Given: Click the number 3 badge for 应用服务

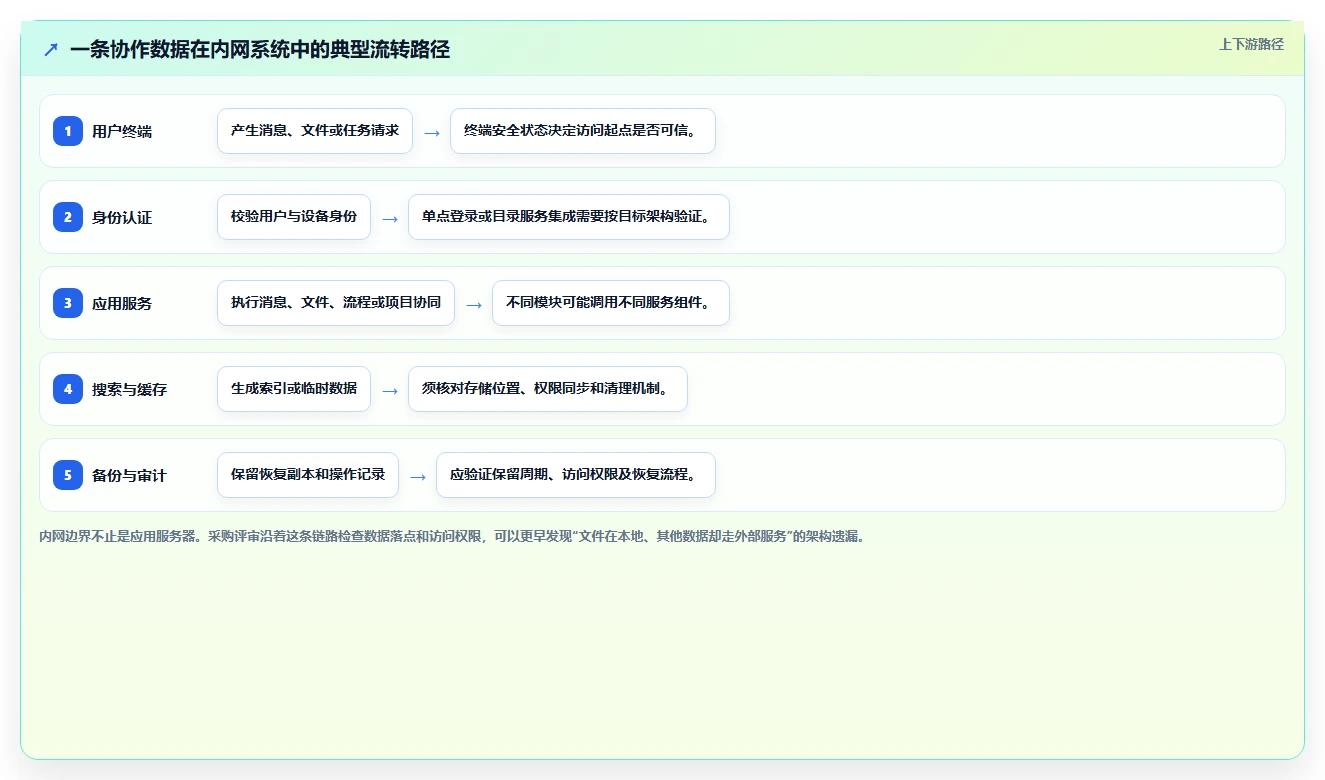Looking at the screenshot, I should tap(68, 303).
